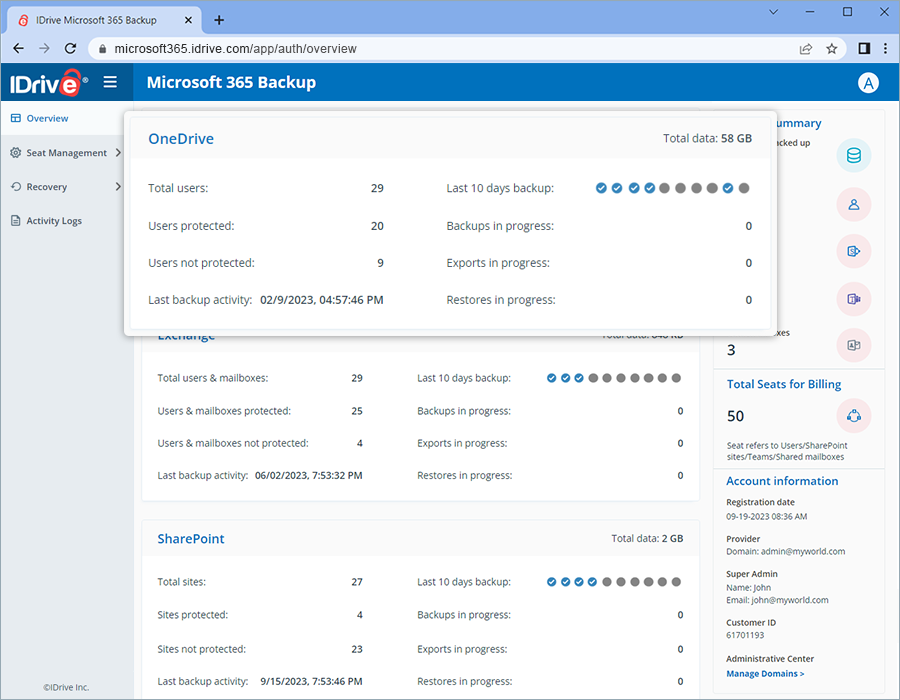Click the ninth OneDrive backup checkmark
Screen dimensions: 900x700
(x=728, y=188)
